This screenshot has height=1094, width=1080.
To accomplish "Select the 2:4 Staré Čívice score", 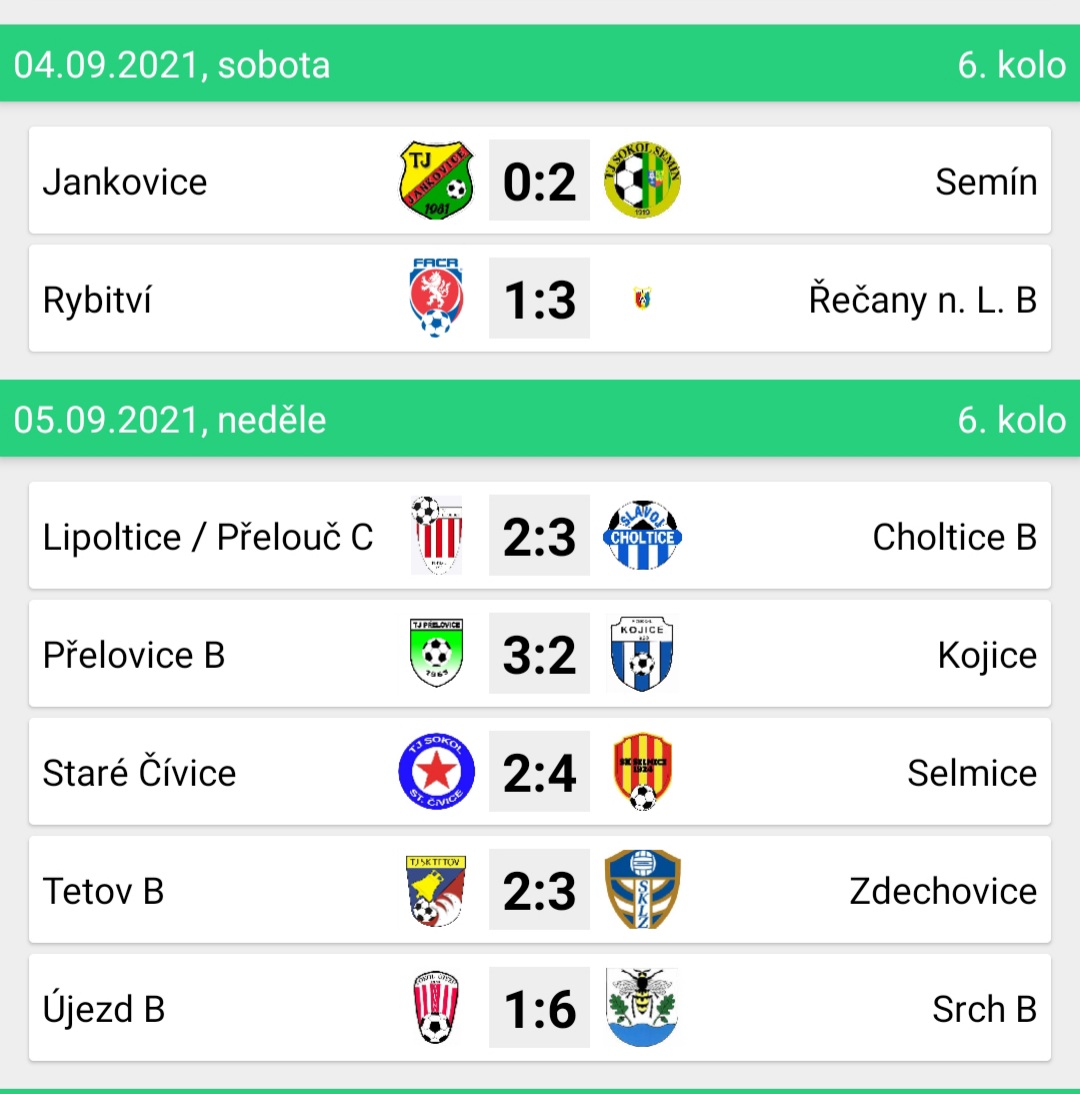I will 539,772.
